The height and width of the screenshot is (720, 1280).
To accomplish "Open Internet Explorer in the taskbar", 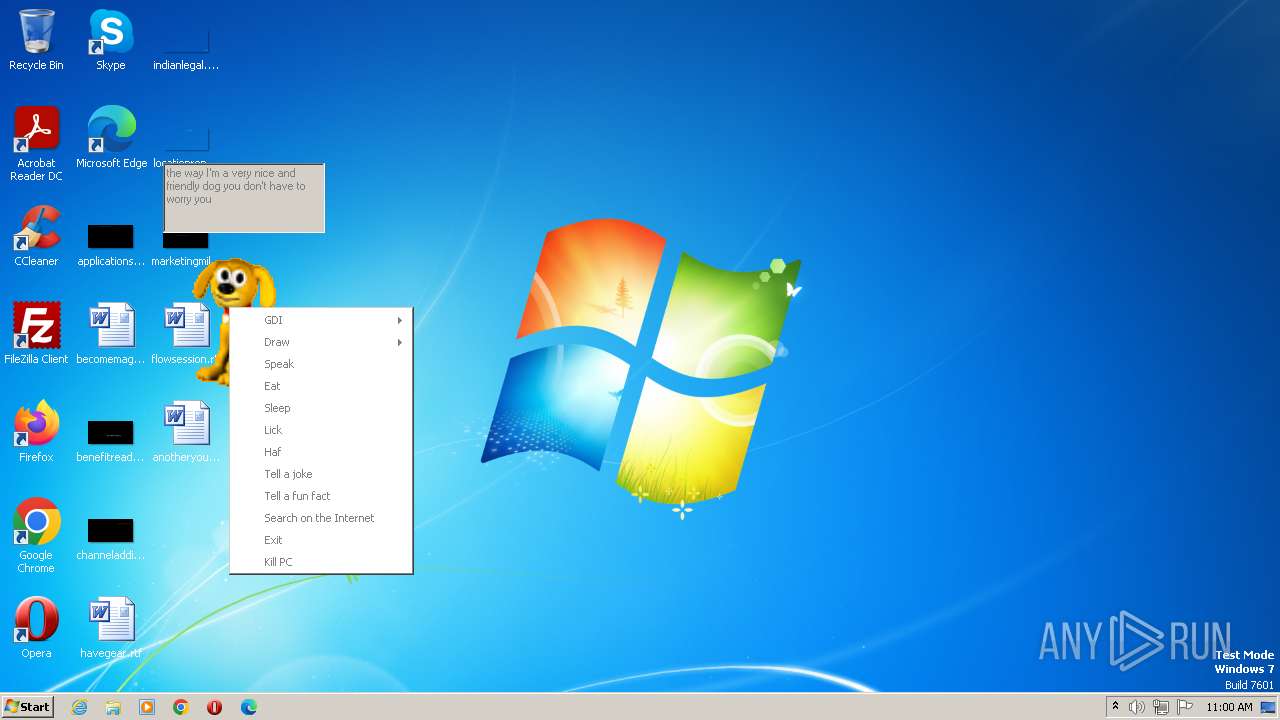I will tap(79, 707).
